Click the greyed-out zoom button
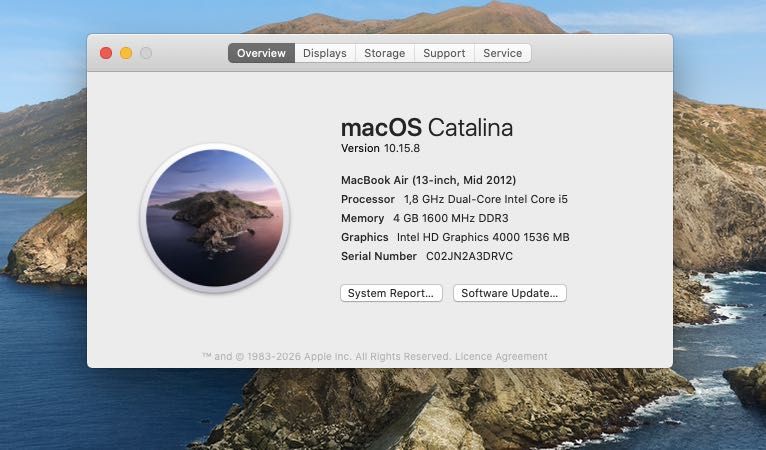This screenshot has width=766, height=450. coord(146,53)
